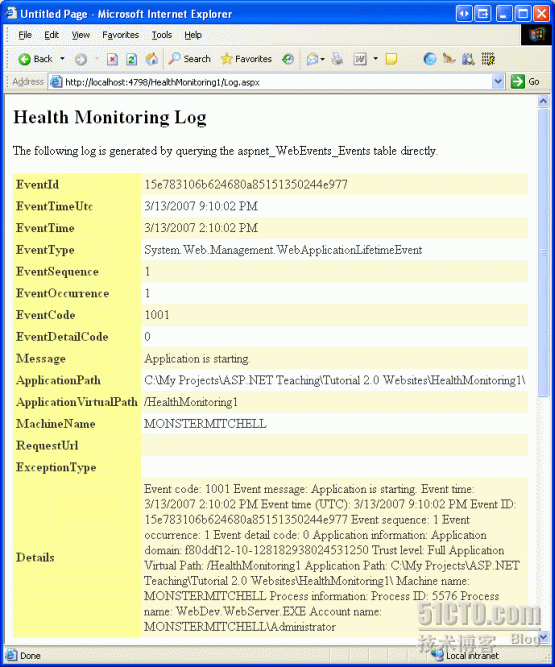This screenshot has width=555, height=667.
Task: Click the scrollbar up arrow
Action: (x=543, y=101)
